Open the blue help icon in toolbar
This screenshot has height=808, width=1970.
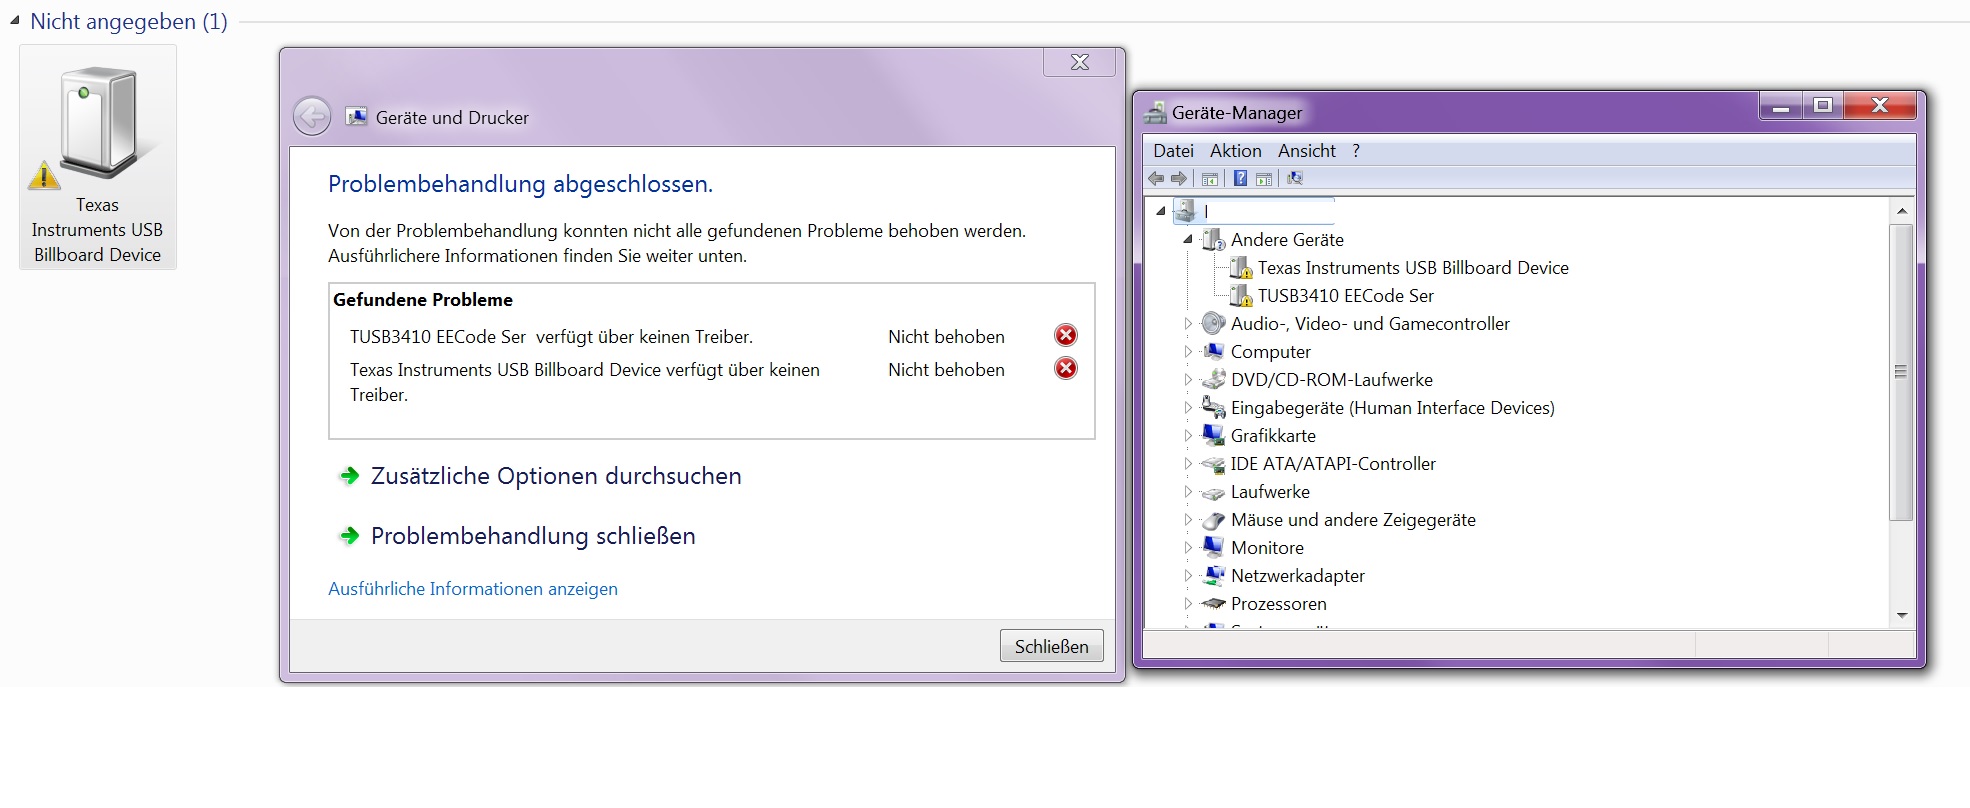(x=1240, y=179)
